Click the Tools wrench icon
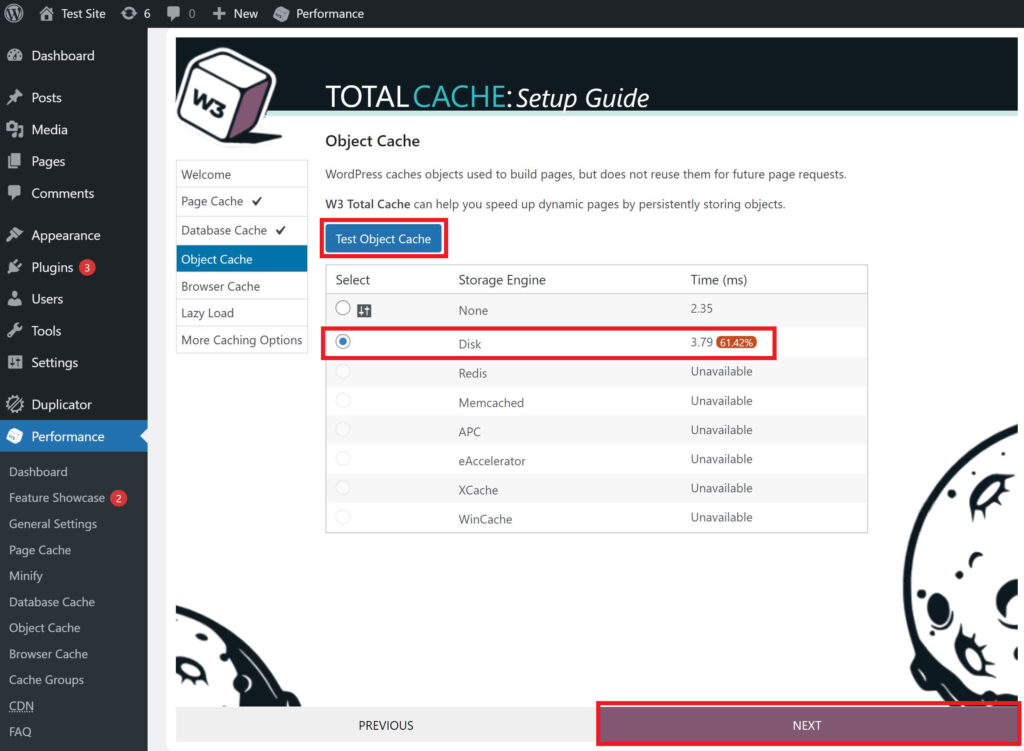 pyautogui.click(x=15, y=330)
